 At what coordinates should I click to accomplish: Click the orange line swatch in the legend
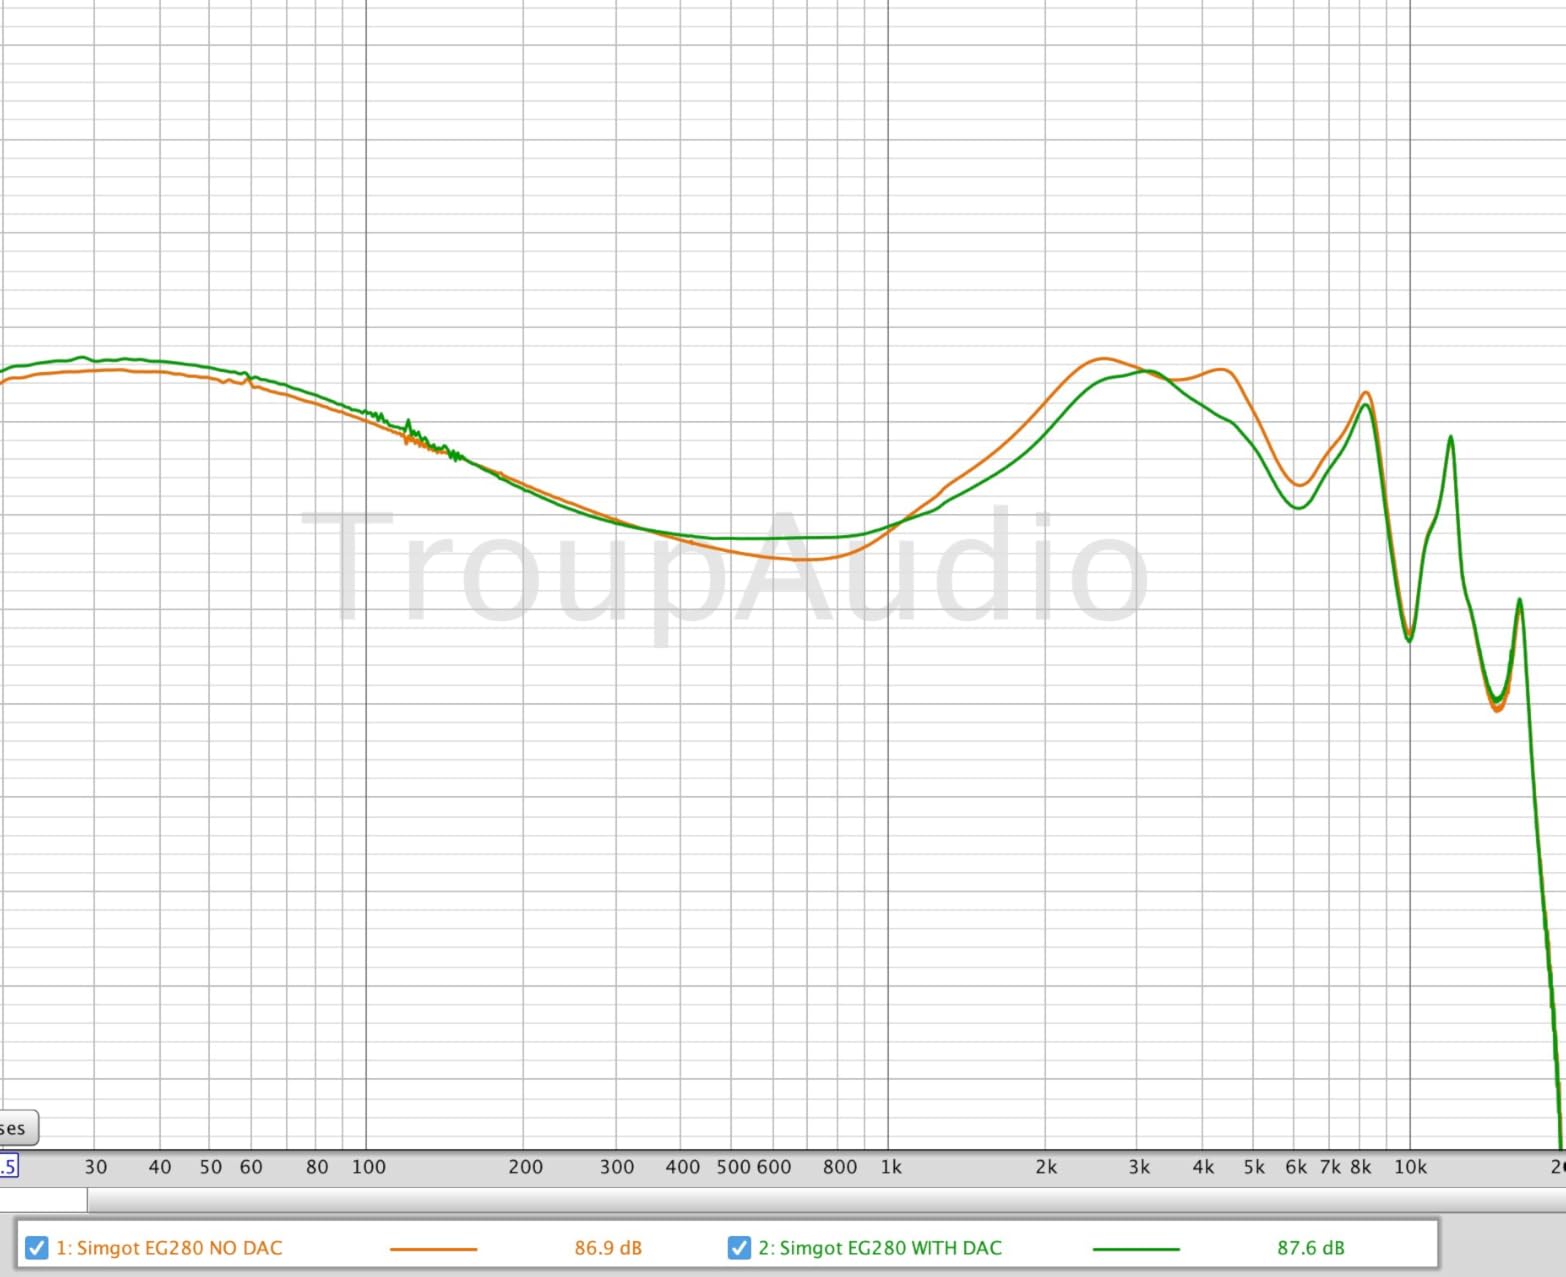433,1248
